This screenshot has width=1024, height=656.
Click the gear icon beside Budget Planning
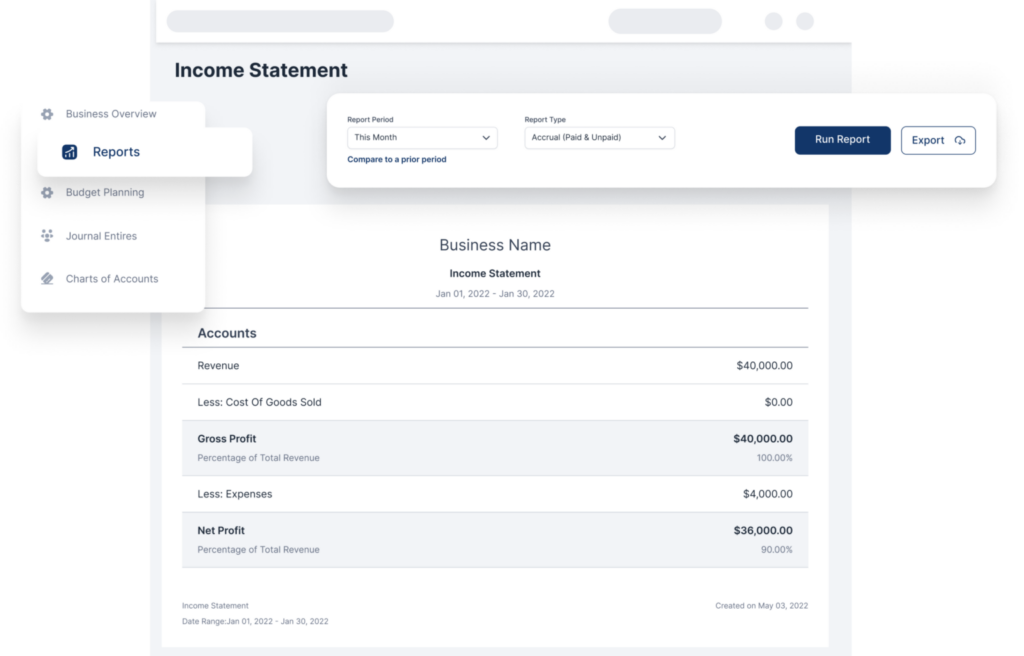(47, 192)
